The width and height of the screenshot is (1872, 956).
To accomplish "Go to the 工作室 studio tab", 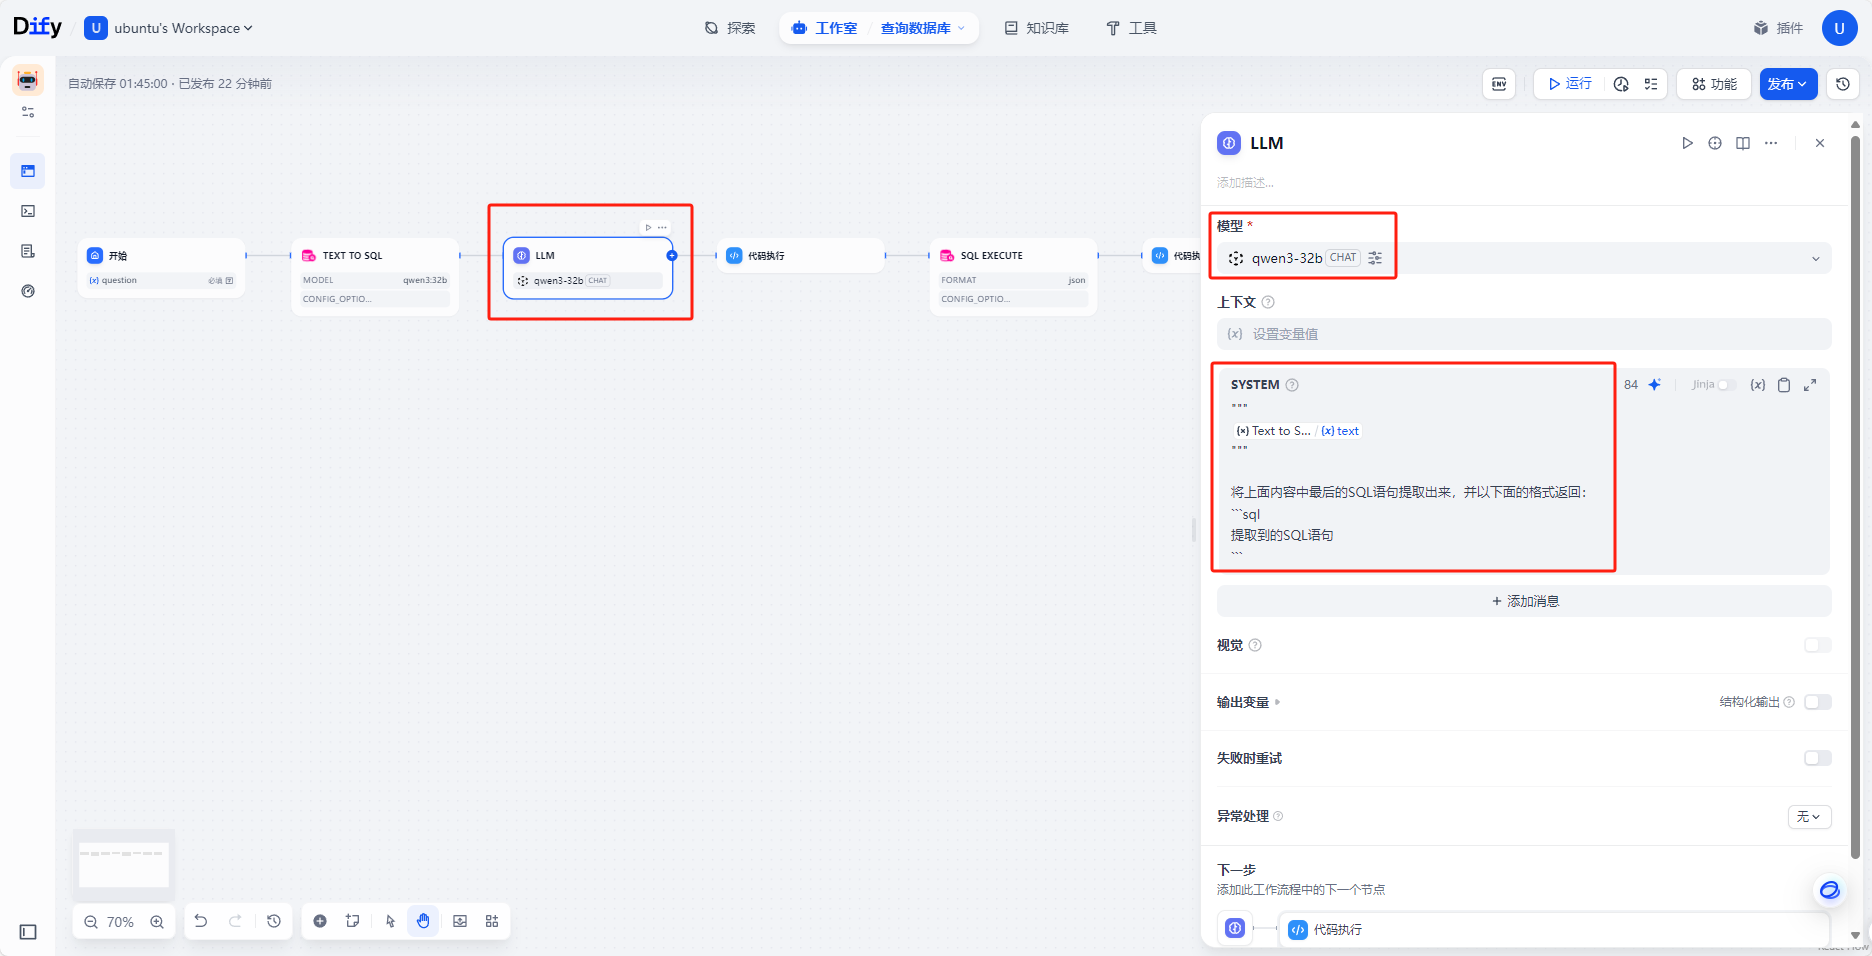I will [x=825, y=28].
